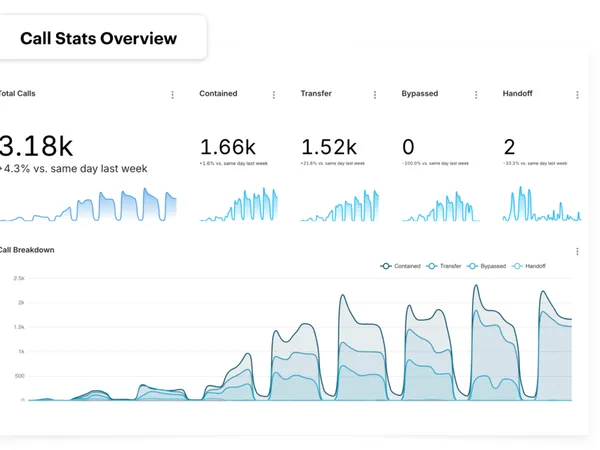
Task: Open the Call Breakdown chart options menu
Action: [577, 252]
